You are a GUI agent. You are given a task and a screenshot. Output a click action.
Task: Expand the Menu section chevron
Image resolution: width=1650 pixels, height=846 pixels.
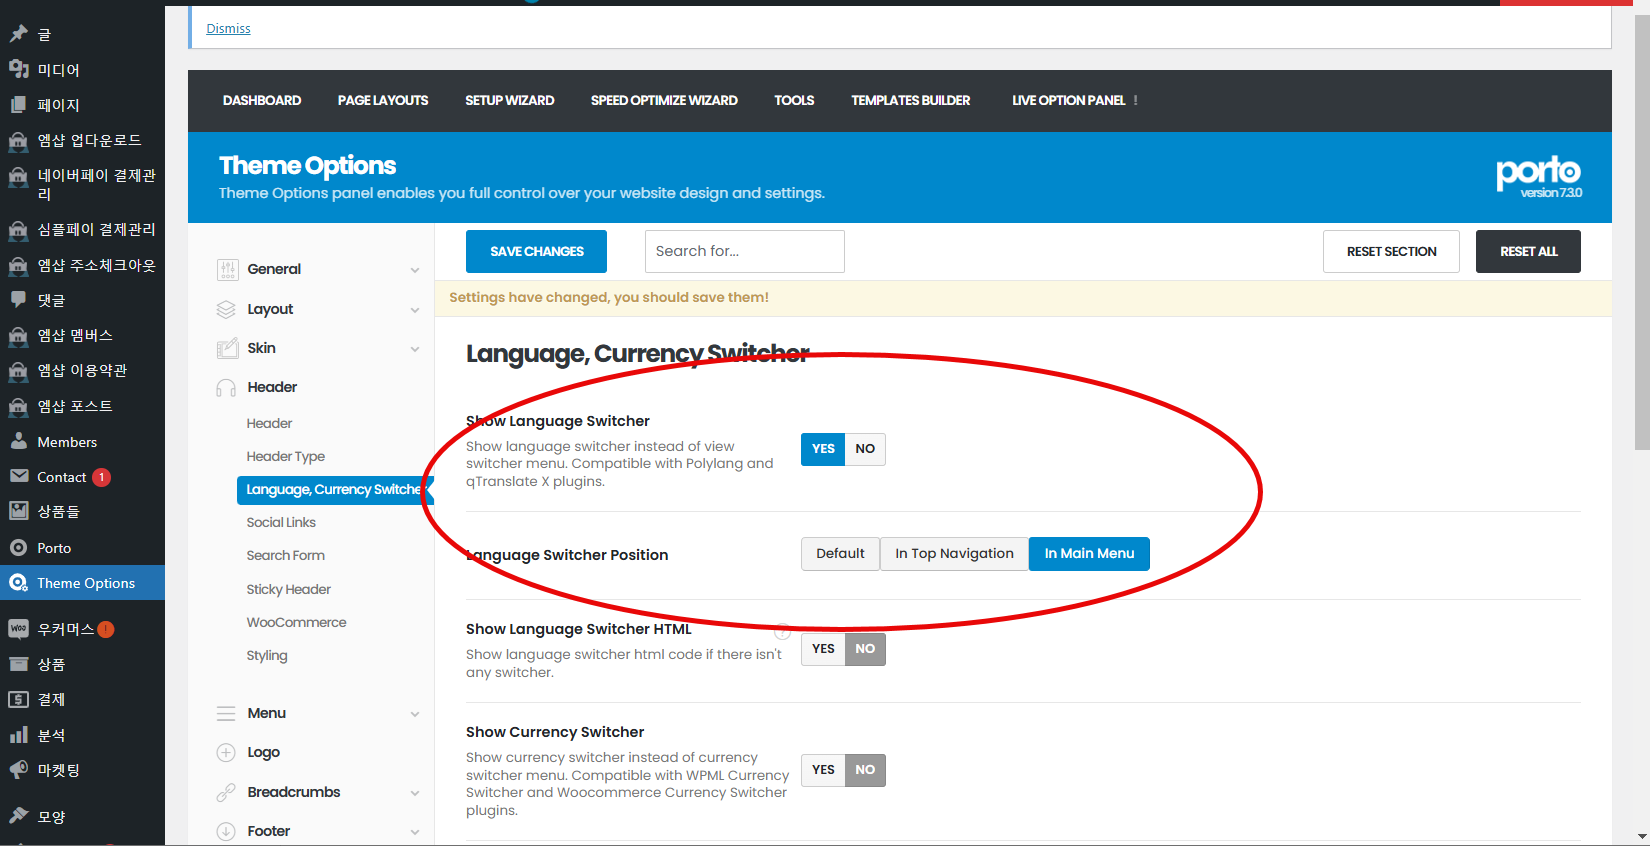click(415, 714)
